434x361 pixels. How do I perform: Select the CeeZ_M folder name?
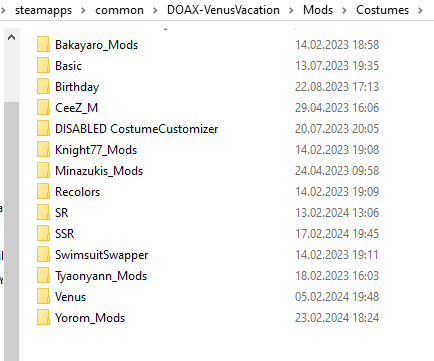coord(76,108)
